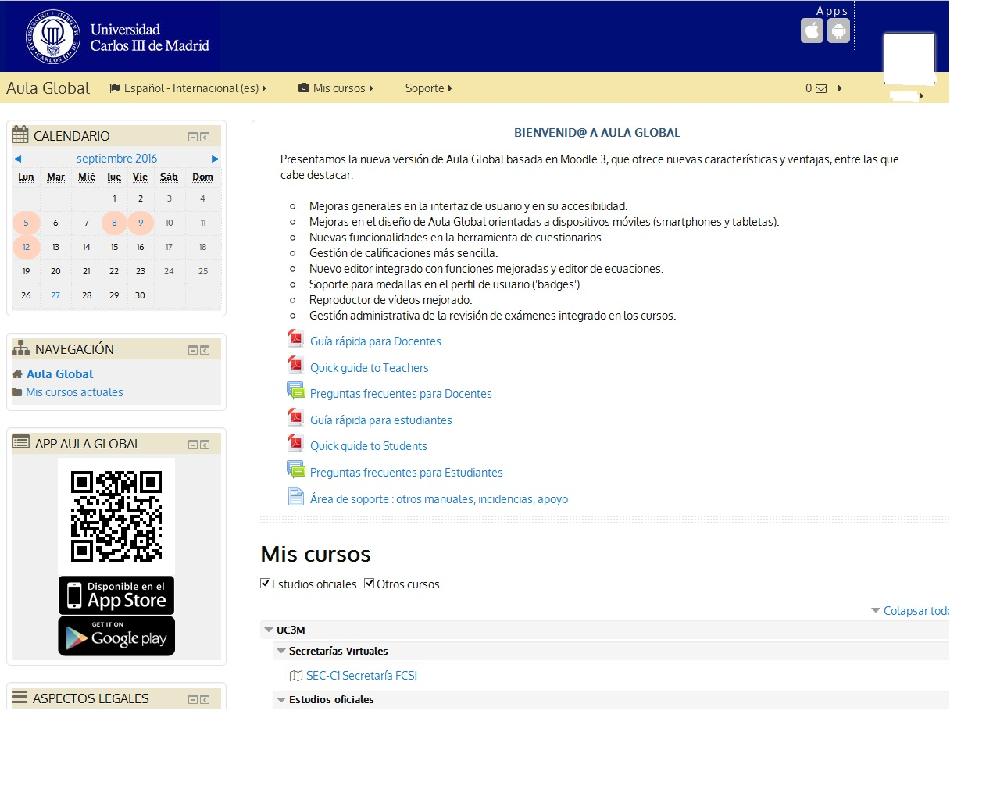Hide the Calendario block
The image size is (1000, 800).
193,137
